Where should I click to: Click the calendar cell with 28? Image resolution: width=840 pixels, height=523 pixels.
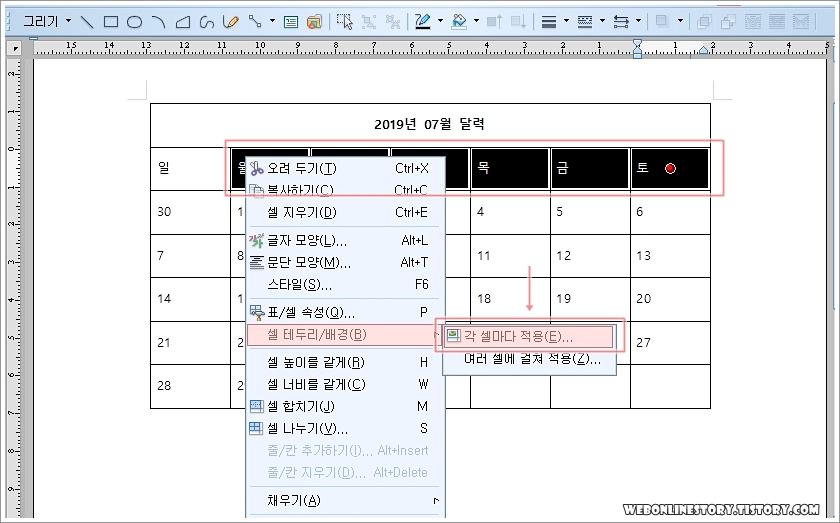click(191, 386)
